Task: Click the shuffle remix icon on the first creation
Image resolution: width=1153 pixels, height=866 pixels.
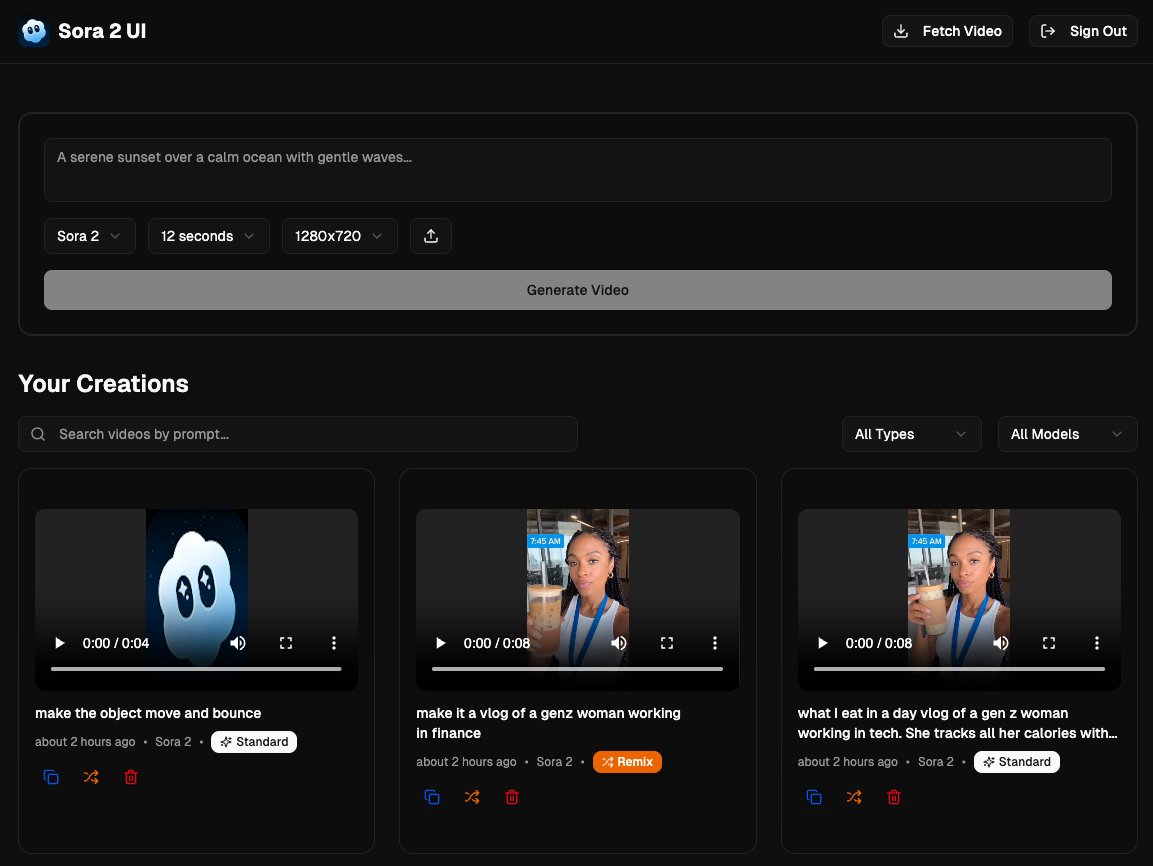Action: click(91, 777)
